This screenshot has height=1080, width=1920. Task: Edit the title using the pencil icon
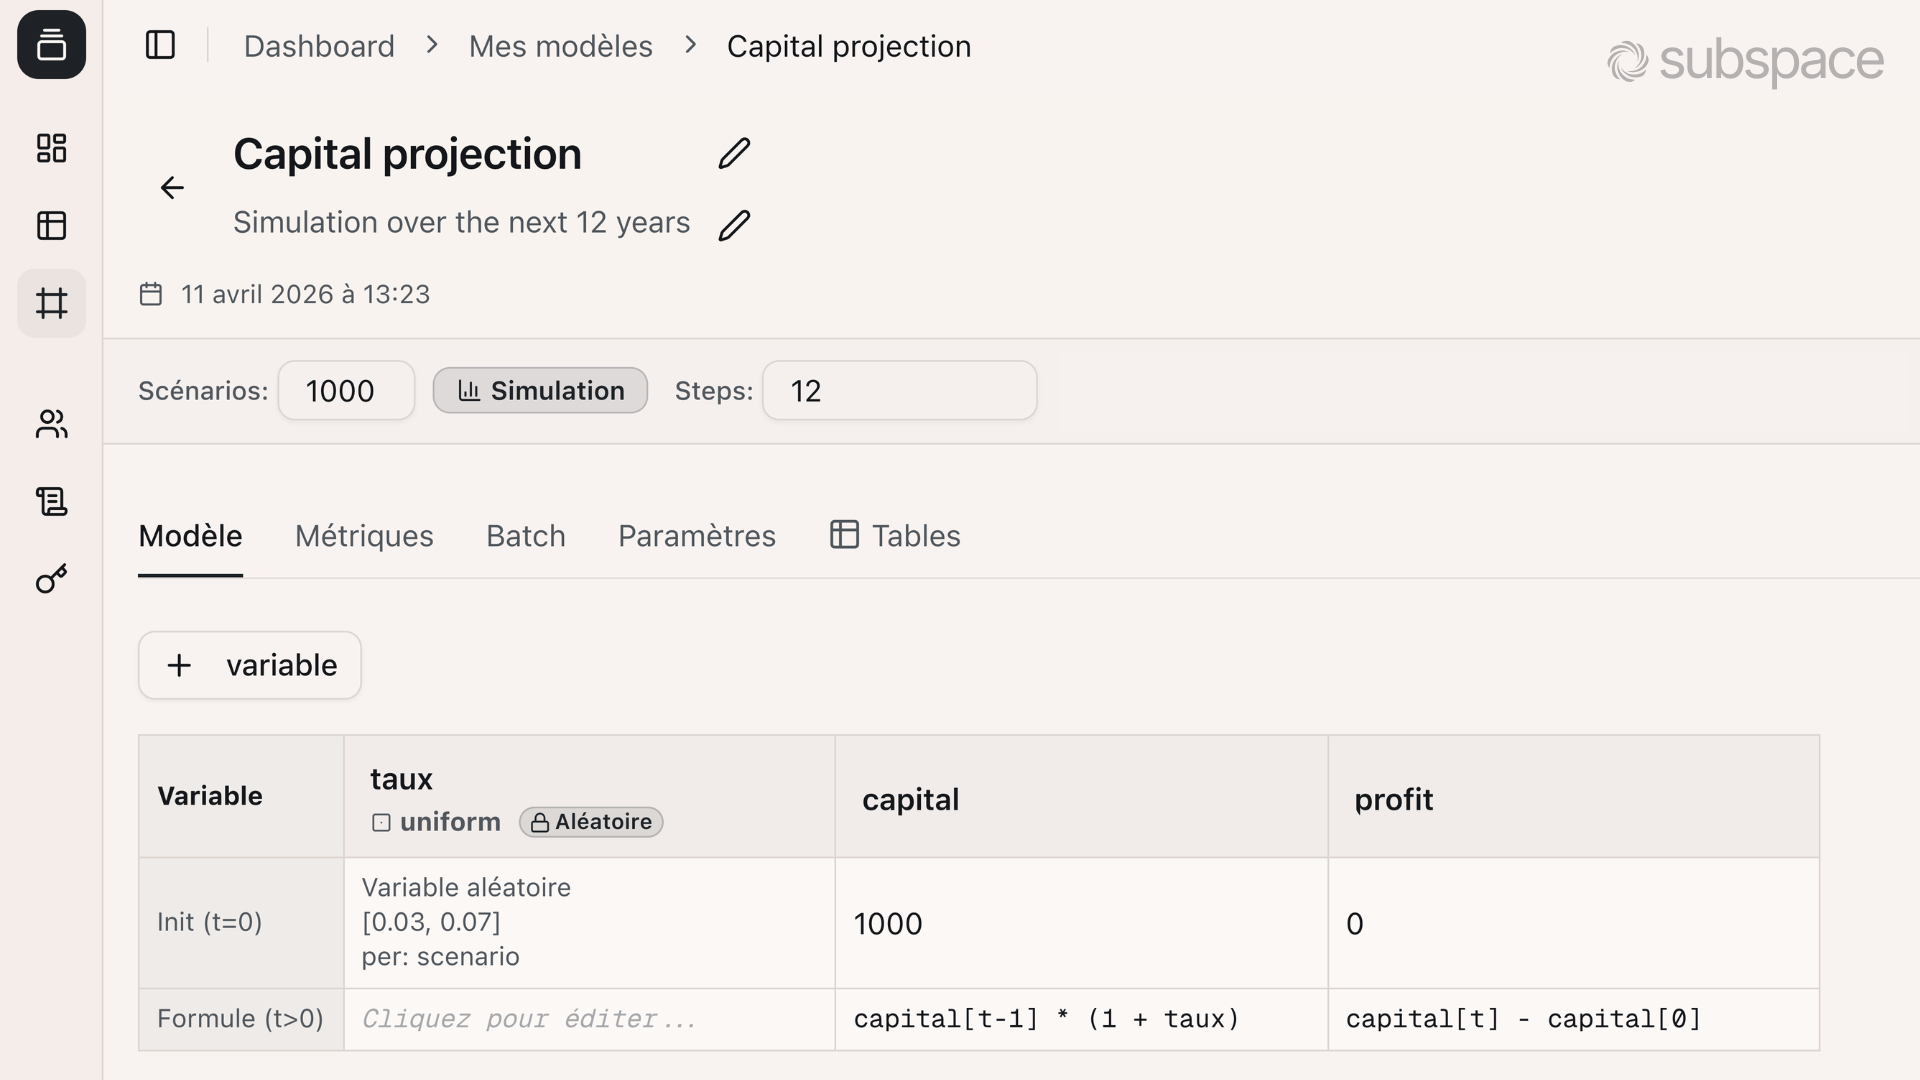click(734, 153)
